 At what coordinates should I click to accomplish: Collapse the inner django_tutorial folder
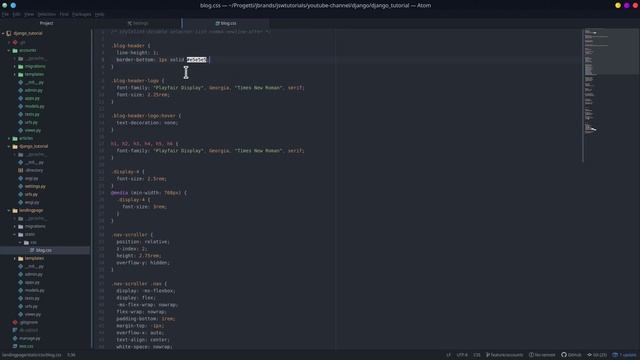click(9, 146)
